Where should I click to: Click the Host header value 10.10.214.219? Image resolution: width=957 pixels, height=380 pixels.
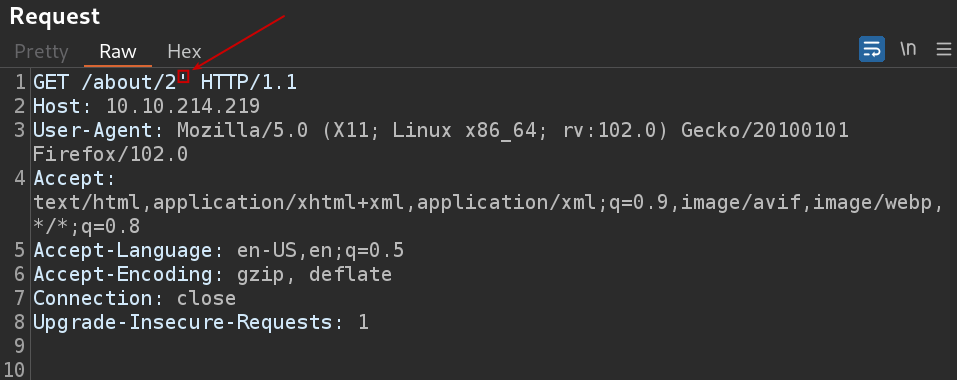pos(183,106)
